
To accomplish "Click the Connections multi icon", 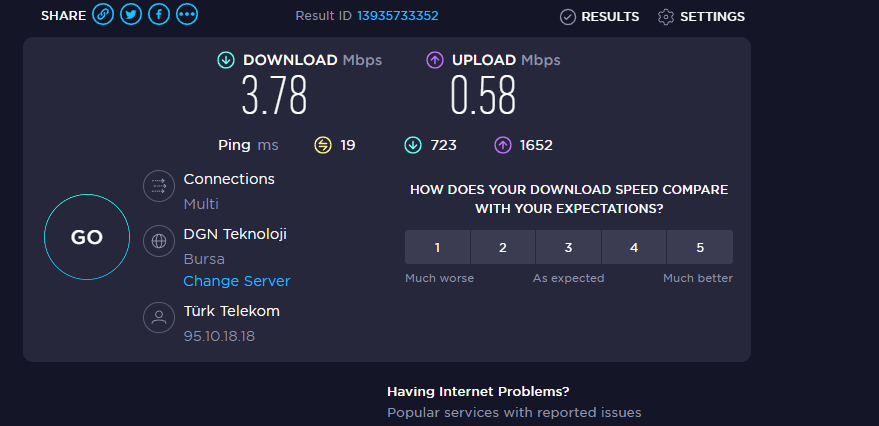I will point(158,186).
